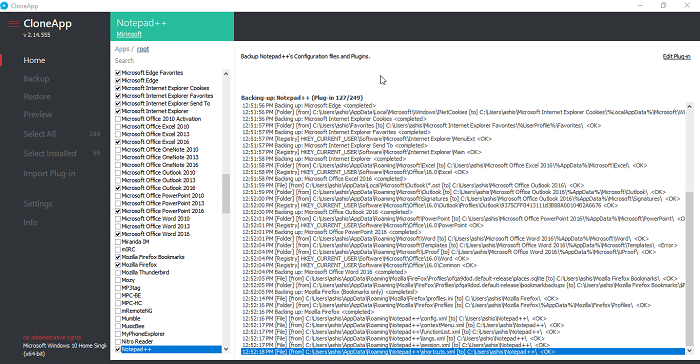Select the mRemoteNG list entry
Image resolution: width=700 pixels, height=364 pixels.
(x=137, y=310)
